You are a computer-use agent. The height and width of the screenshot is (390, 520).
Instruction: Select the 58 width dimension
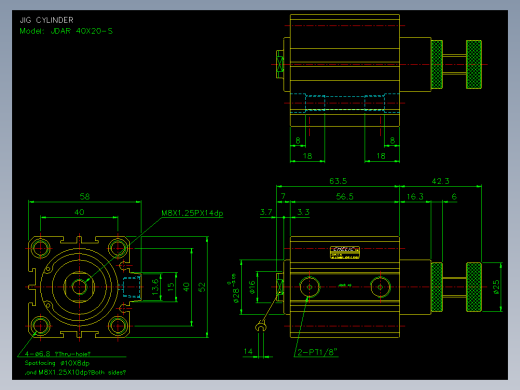coord(85,196)
